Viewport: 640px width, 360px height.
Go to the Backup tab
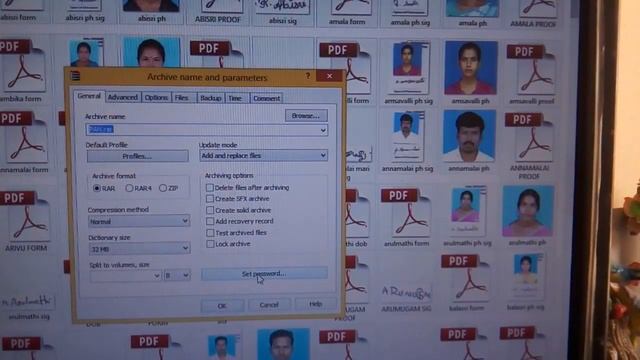(211, 98)
